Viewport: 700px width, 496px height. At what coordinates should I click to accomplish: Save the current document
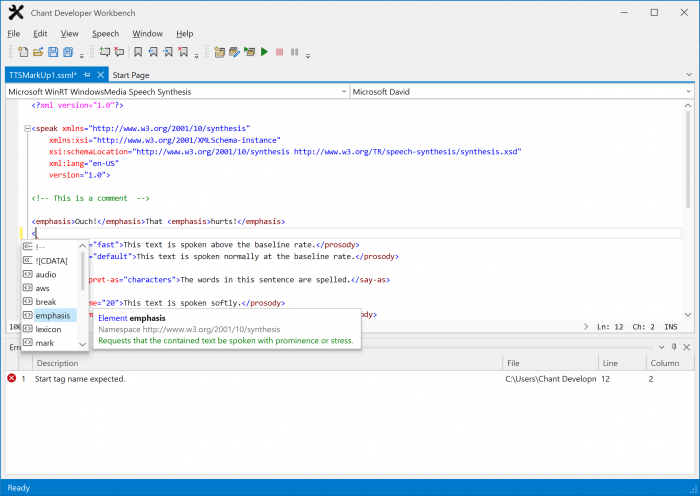53,52
